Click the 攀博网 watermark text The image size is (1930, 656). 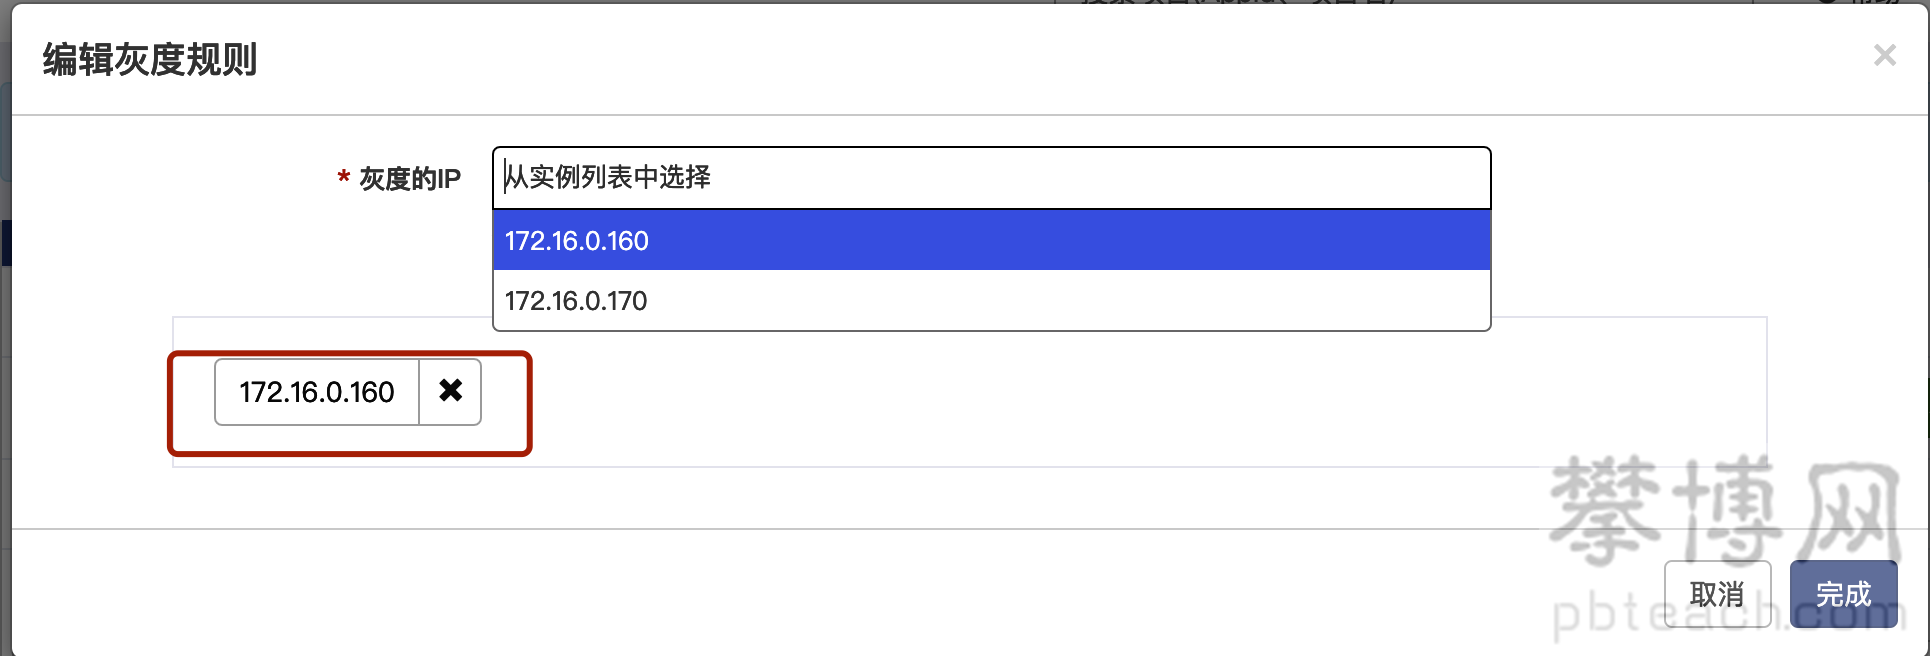point(1725,510)
